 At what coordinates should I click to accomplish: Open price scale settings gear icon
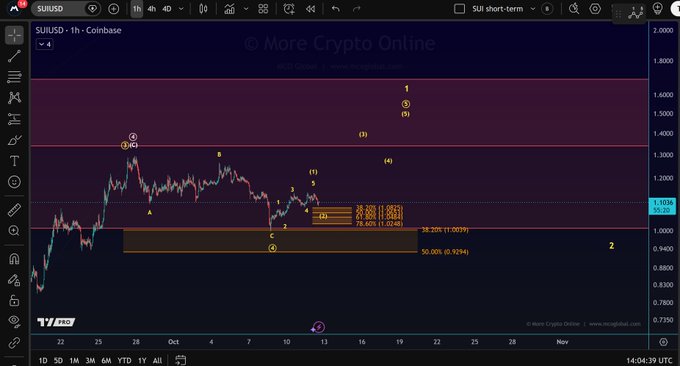pos(664,342)
